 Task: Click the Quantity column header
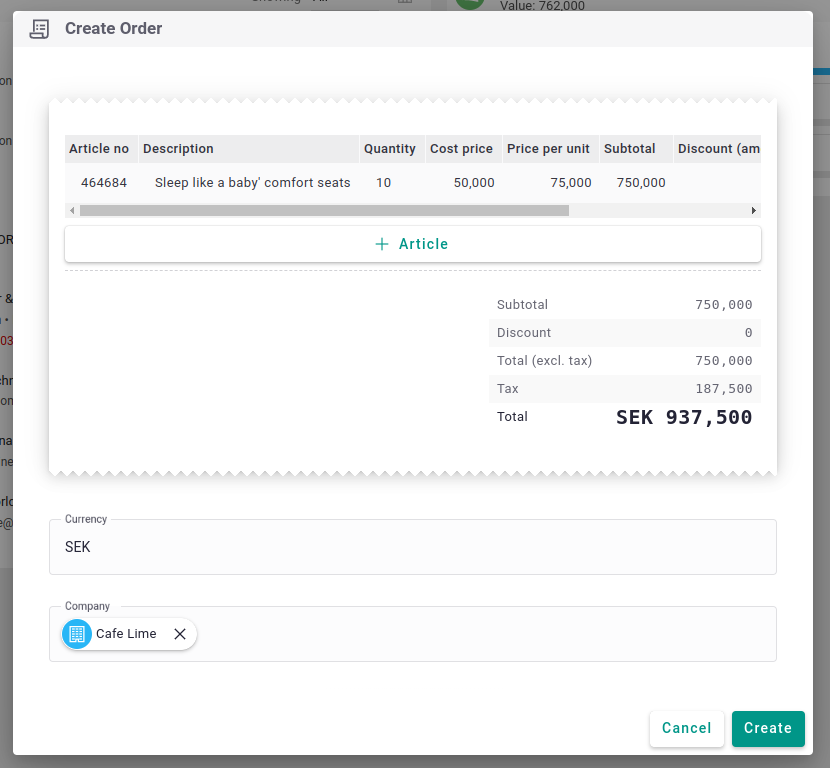pos(389,149)
